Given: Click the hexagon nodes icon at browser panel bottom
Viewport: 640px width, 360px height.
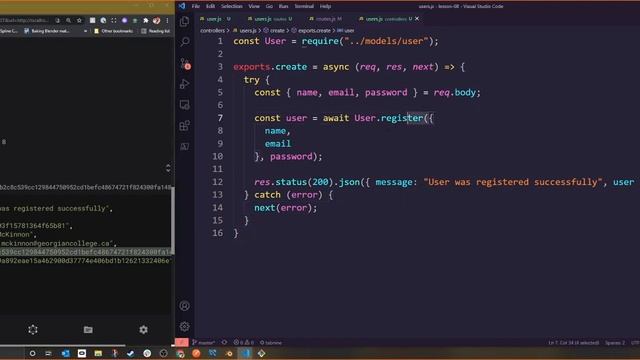Looking at the screenshot, I should coord(33,330).
